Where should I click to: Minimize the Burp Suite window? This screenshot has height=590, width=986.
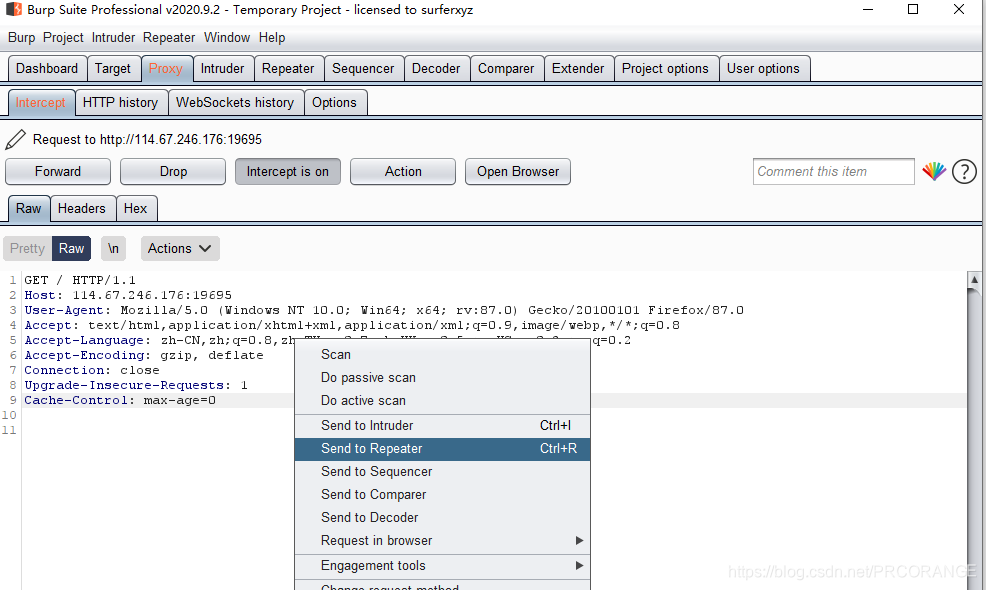tap(868, 9)
